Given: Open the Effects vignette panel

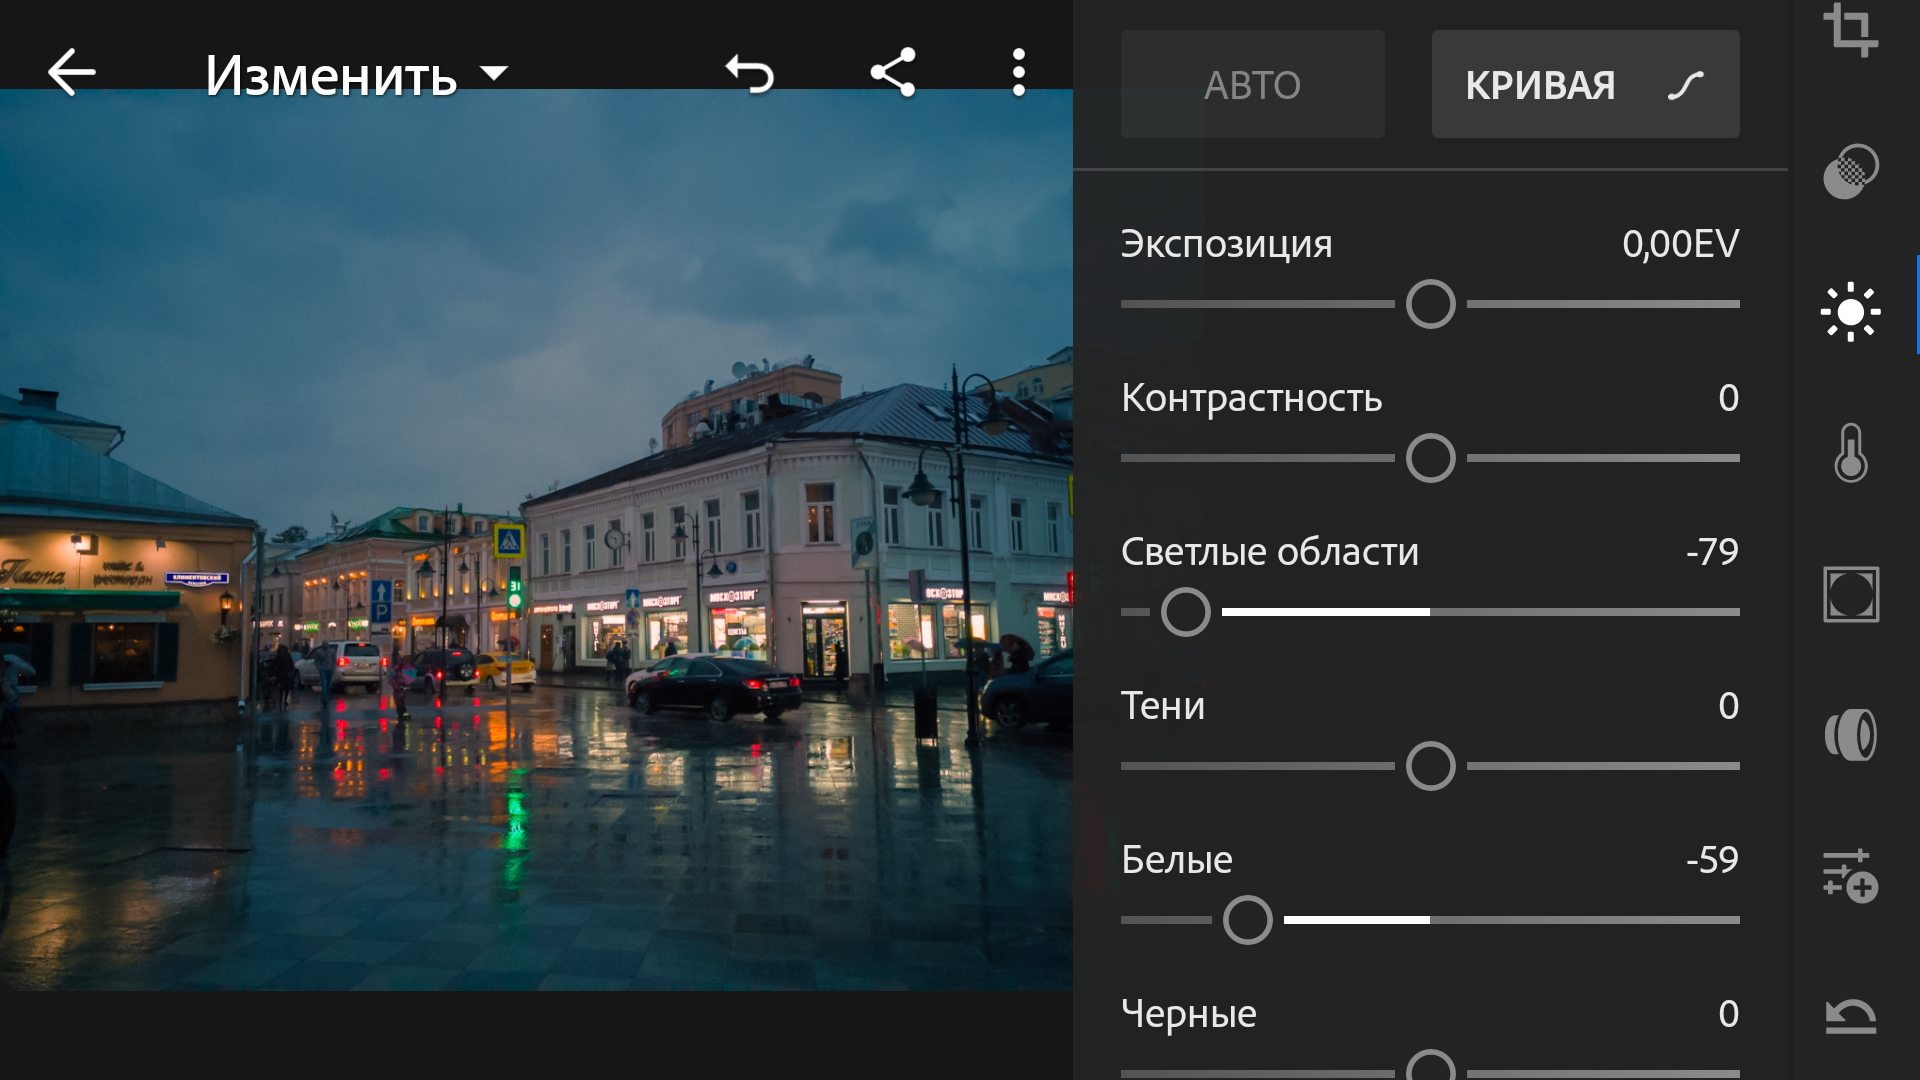Looking at the screenshot, I should [x=1850, y=594].
